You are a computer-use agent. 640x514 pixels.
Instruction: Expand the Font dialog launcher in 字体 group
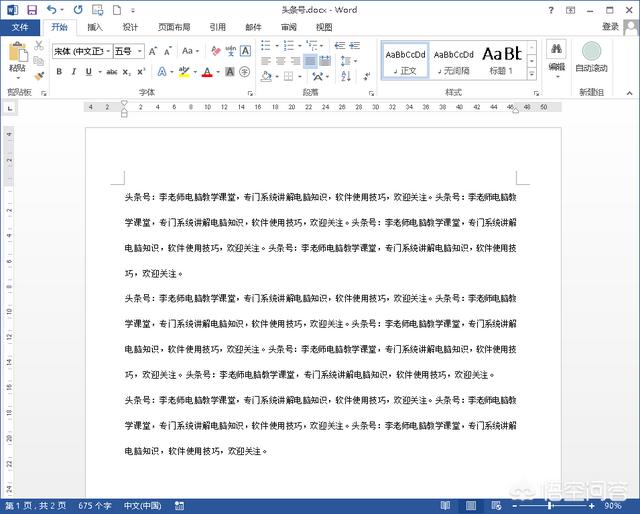tap(247, 91)
